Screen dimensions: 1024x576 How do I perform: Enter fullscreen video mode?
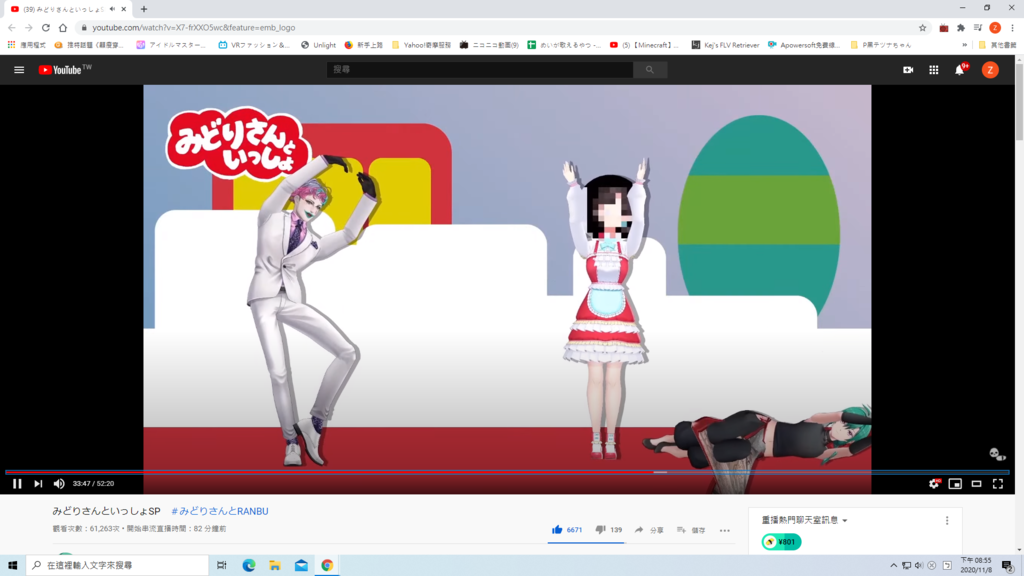click(x=998, y=484)
